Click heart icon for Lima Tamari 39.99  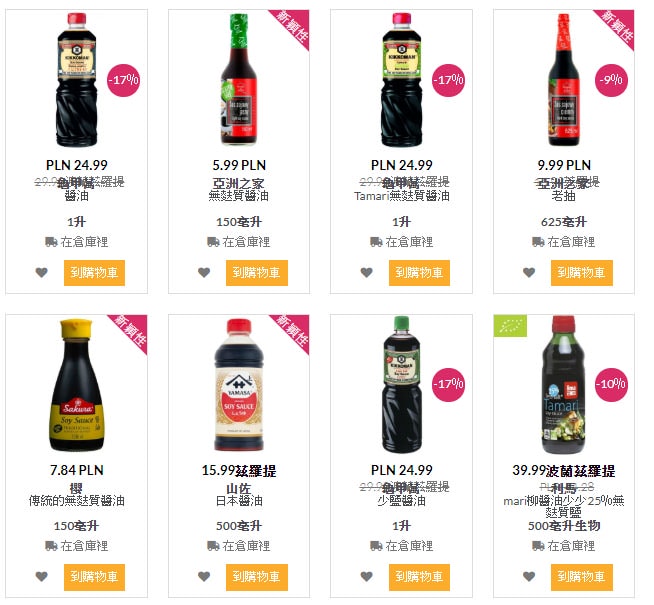(529, 577)
